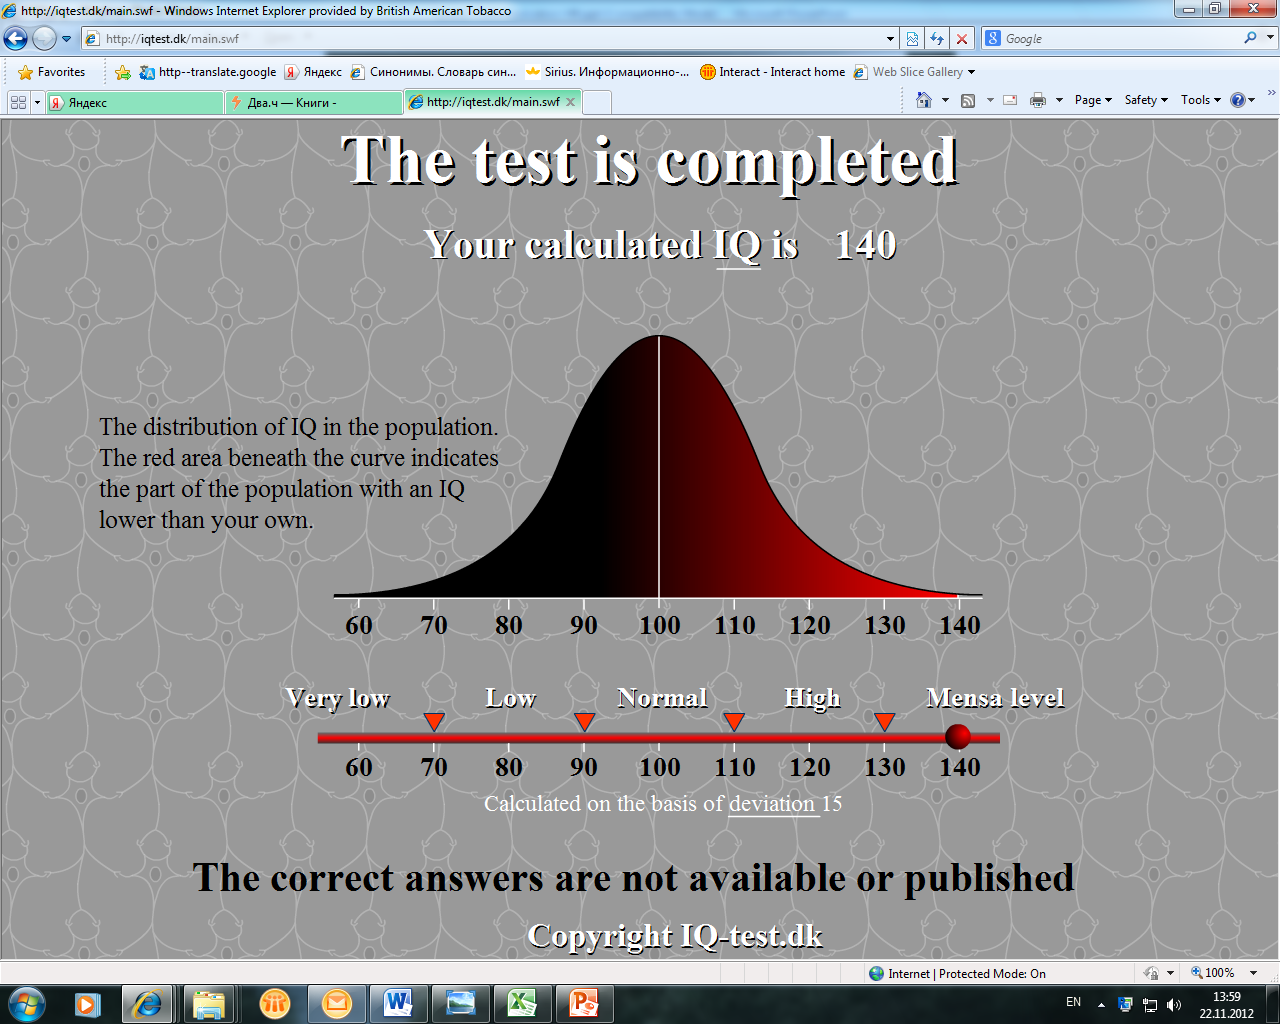Open the tab list dropdown beside Quick Tabs

click(x=37, y=102)
